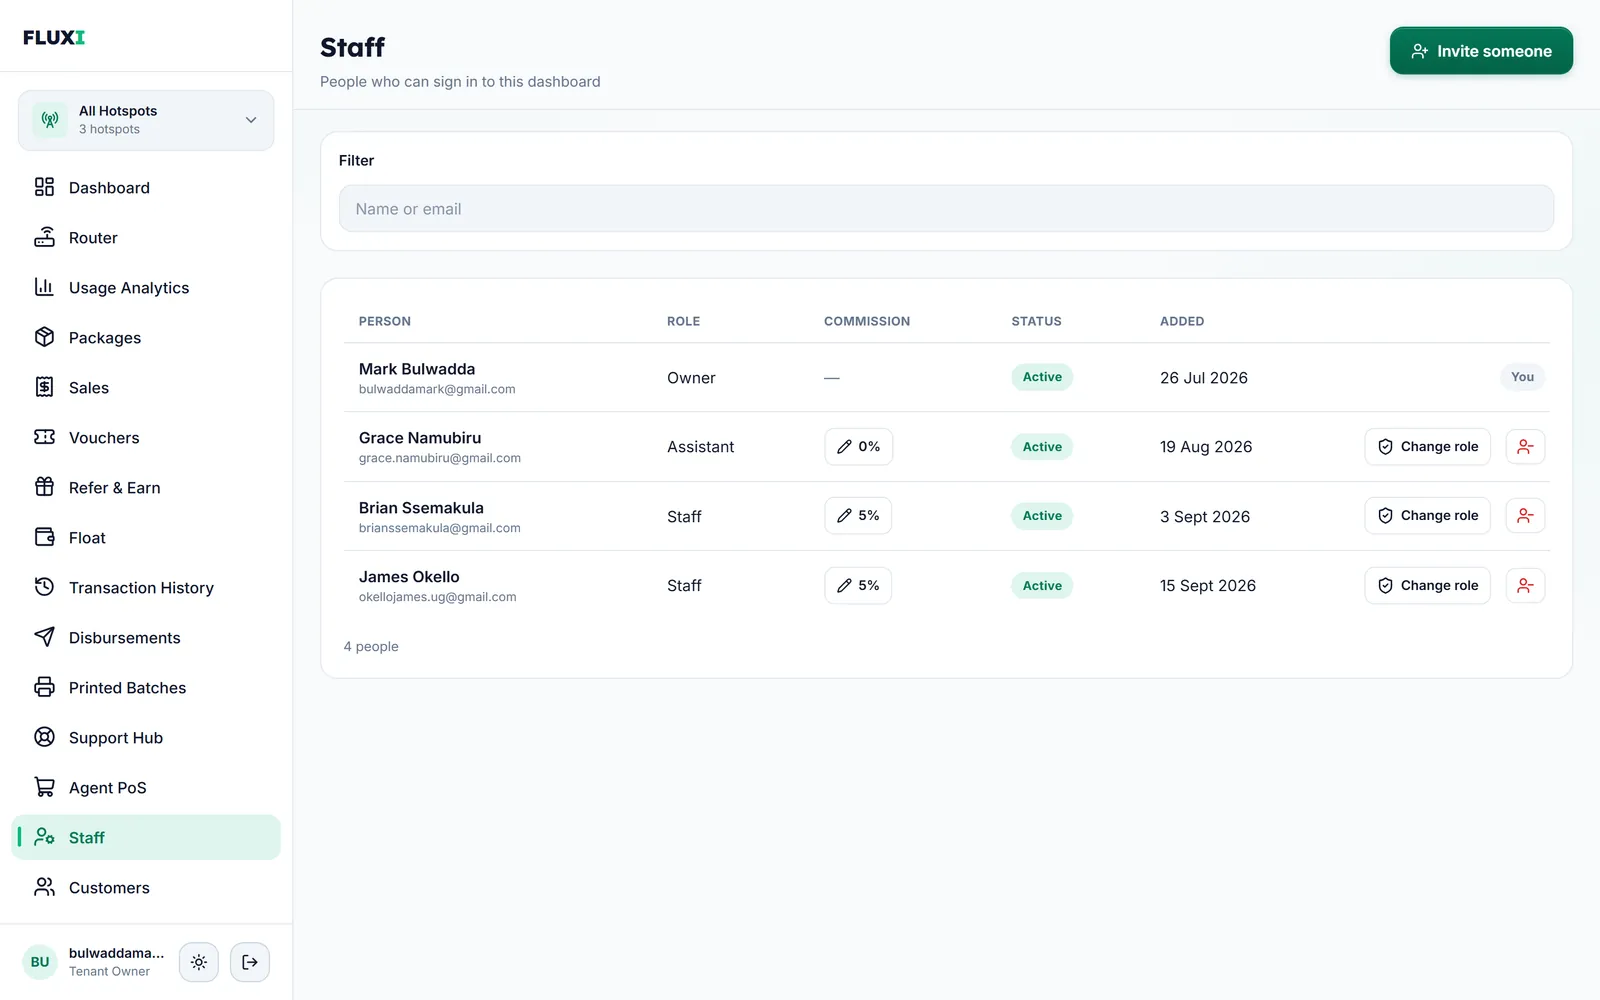Click email bulwaddamark@gmail.com
Screen dimensions: 1600x1000
click(437, 389)
